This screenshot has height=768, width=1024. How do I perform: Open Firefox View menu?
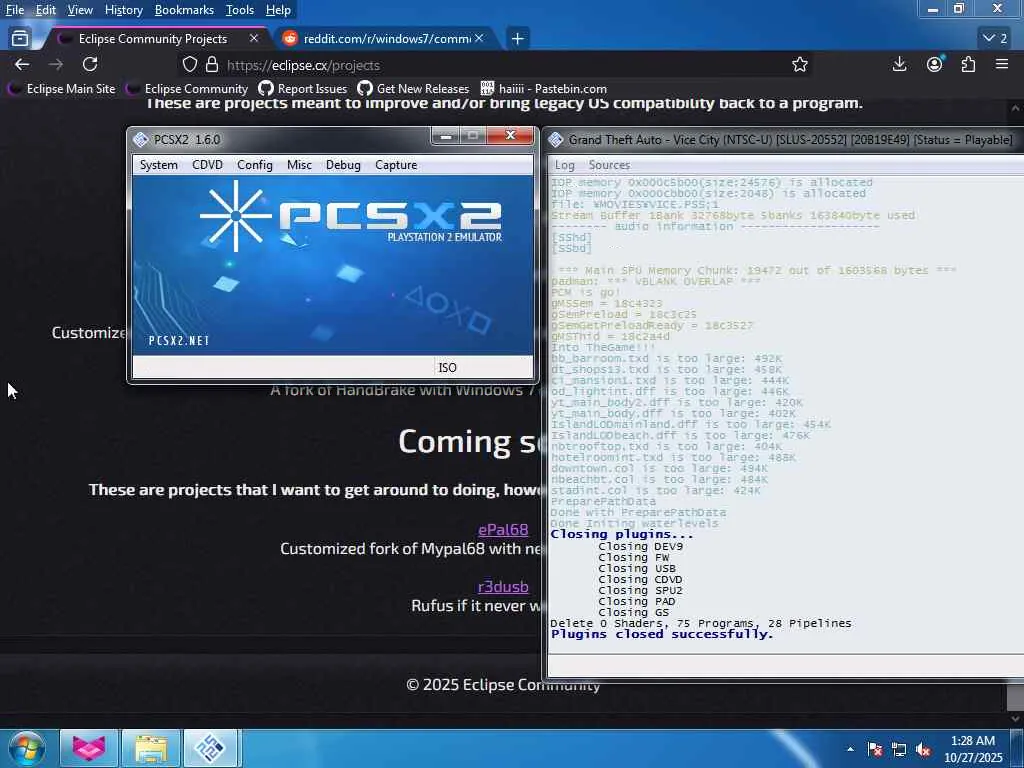point(80,10)
